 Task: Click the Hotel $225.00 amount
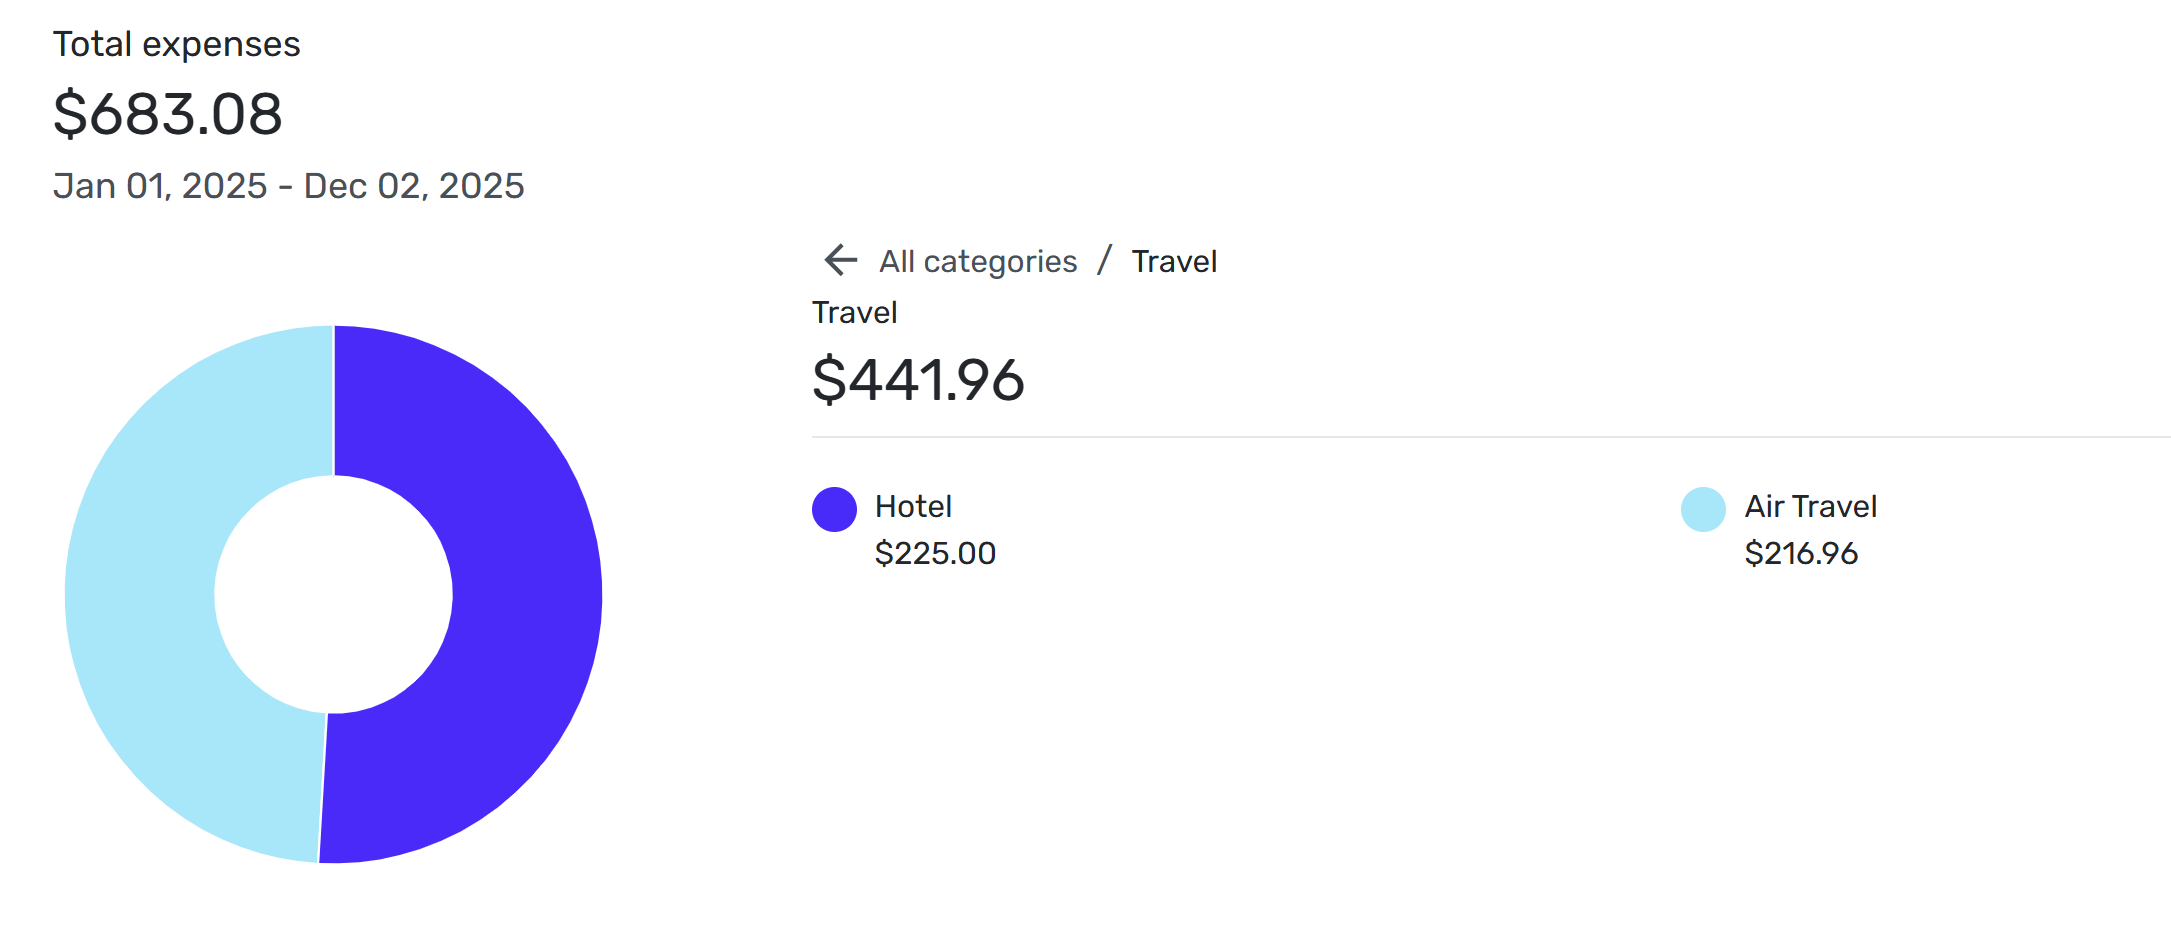(x=935, y=553)
